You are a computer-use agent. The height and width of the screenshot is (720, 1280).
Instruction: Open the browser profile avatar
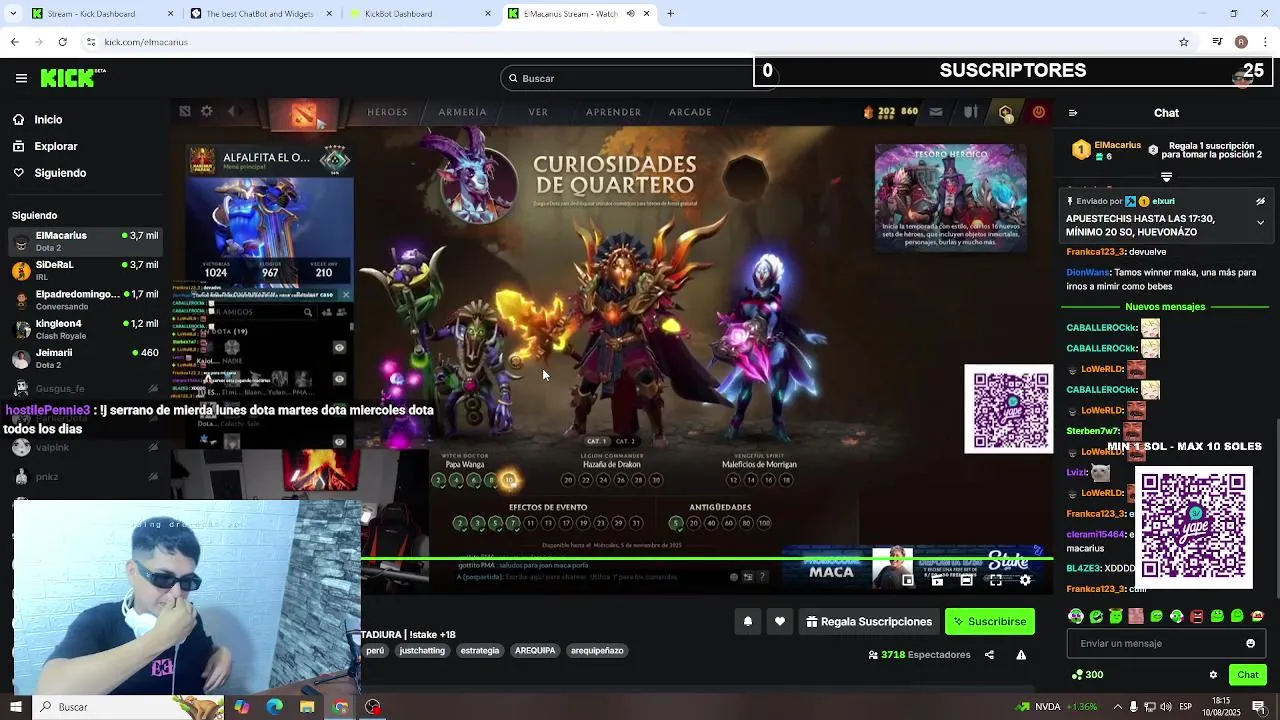1241,42
